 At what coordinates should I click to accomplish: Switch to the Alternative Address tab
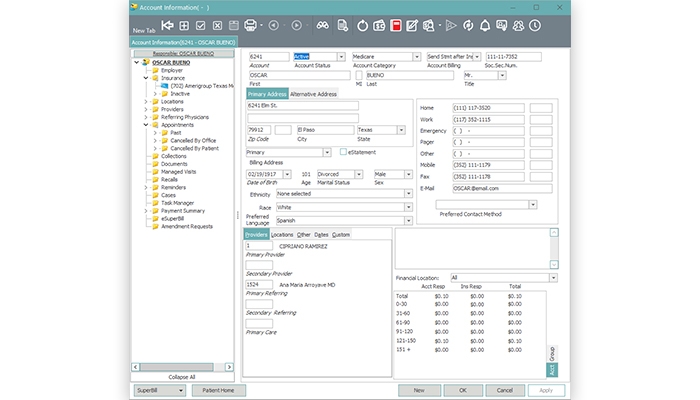312,93
